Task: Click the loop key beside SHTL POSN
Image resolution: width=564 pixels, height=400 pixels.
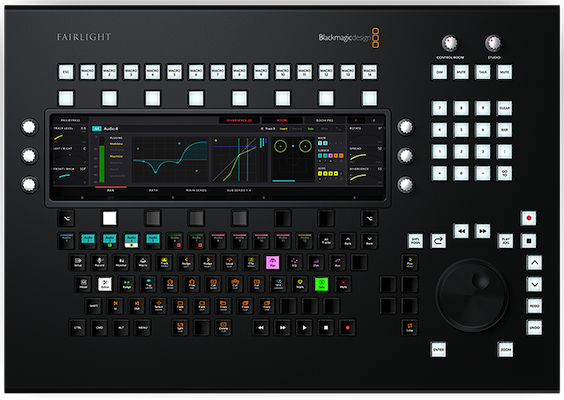Action: point(438,241)
